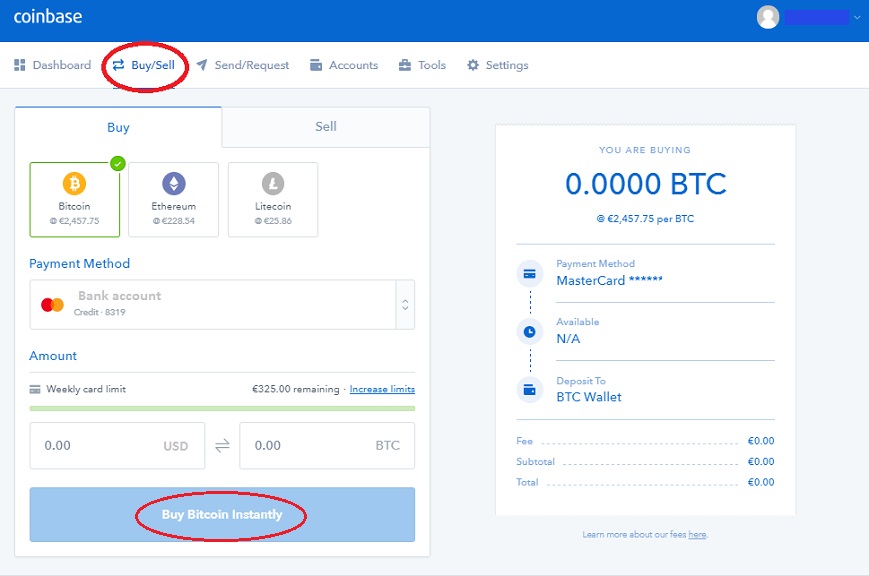Click the Accounts wallet icon
The height and width of the screenshot is (576, 869).
(x=316, y=65)
